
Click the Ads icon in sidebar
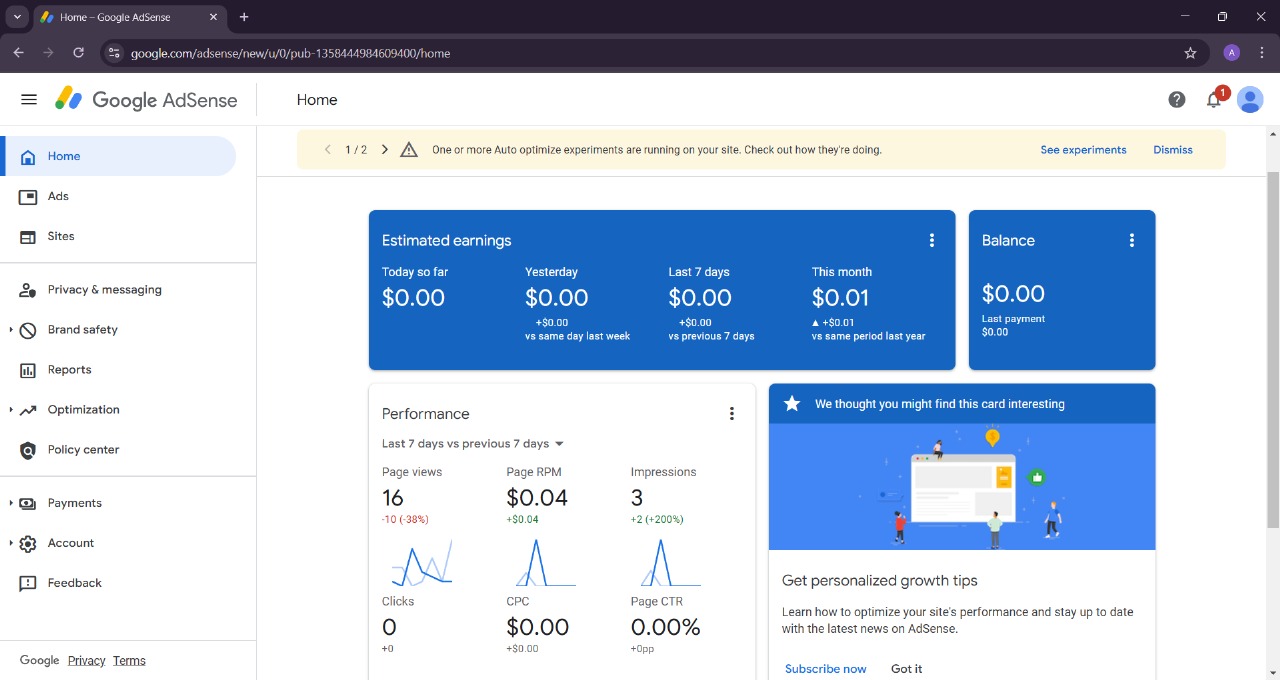[x=28, y=197]
